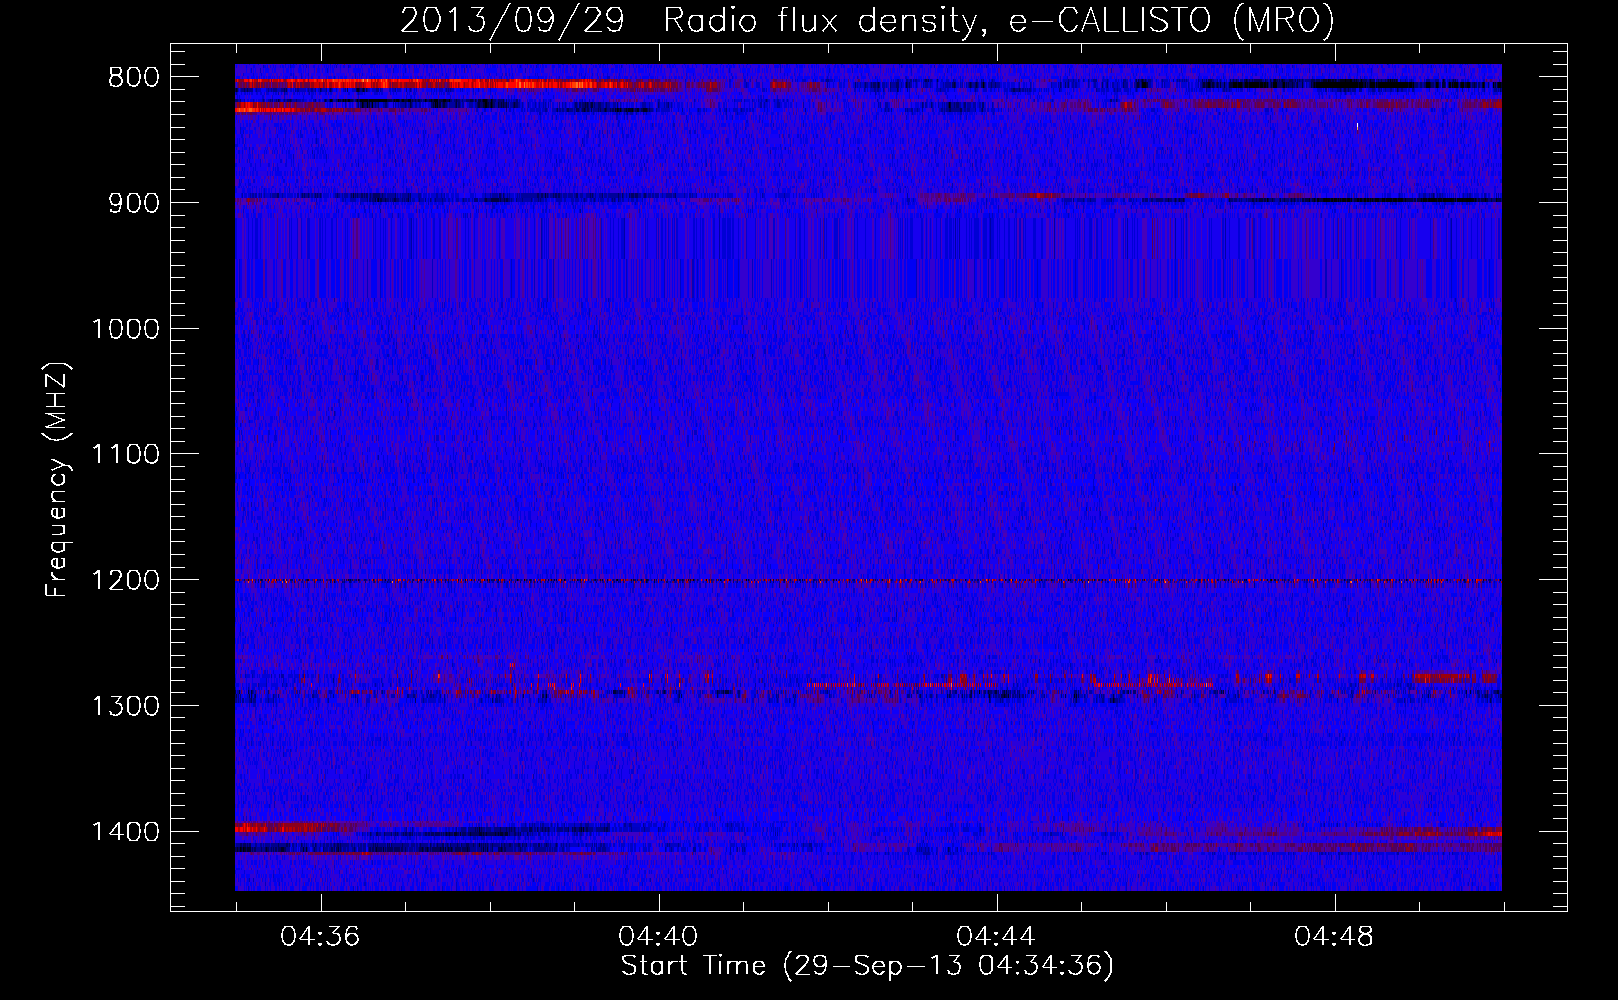The image size is (1618, 1000).
Task: Click the 1300 frequency tick label
Action: 125,707
